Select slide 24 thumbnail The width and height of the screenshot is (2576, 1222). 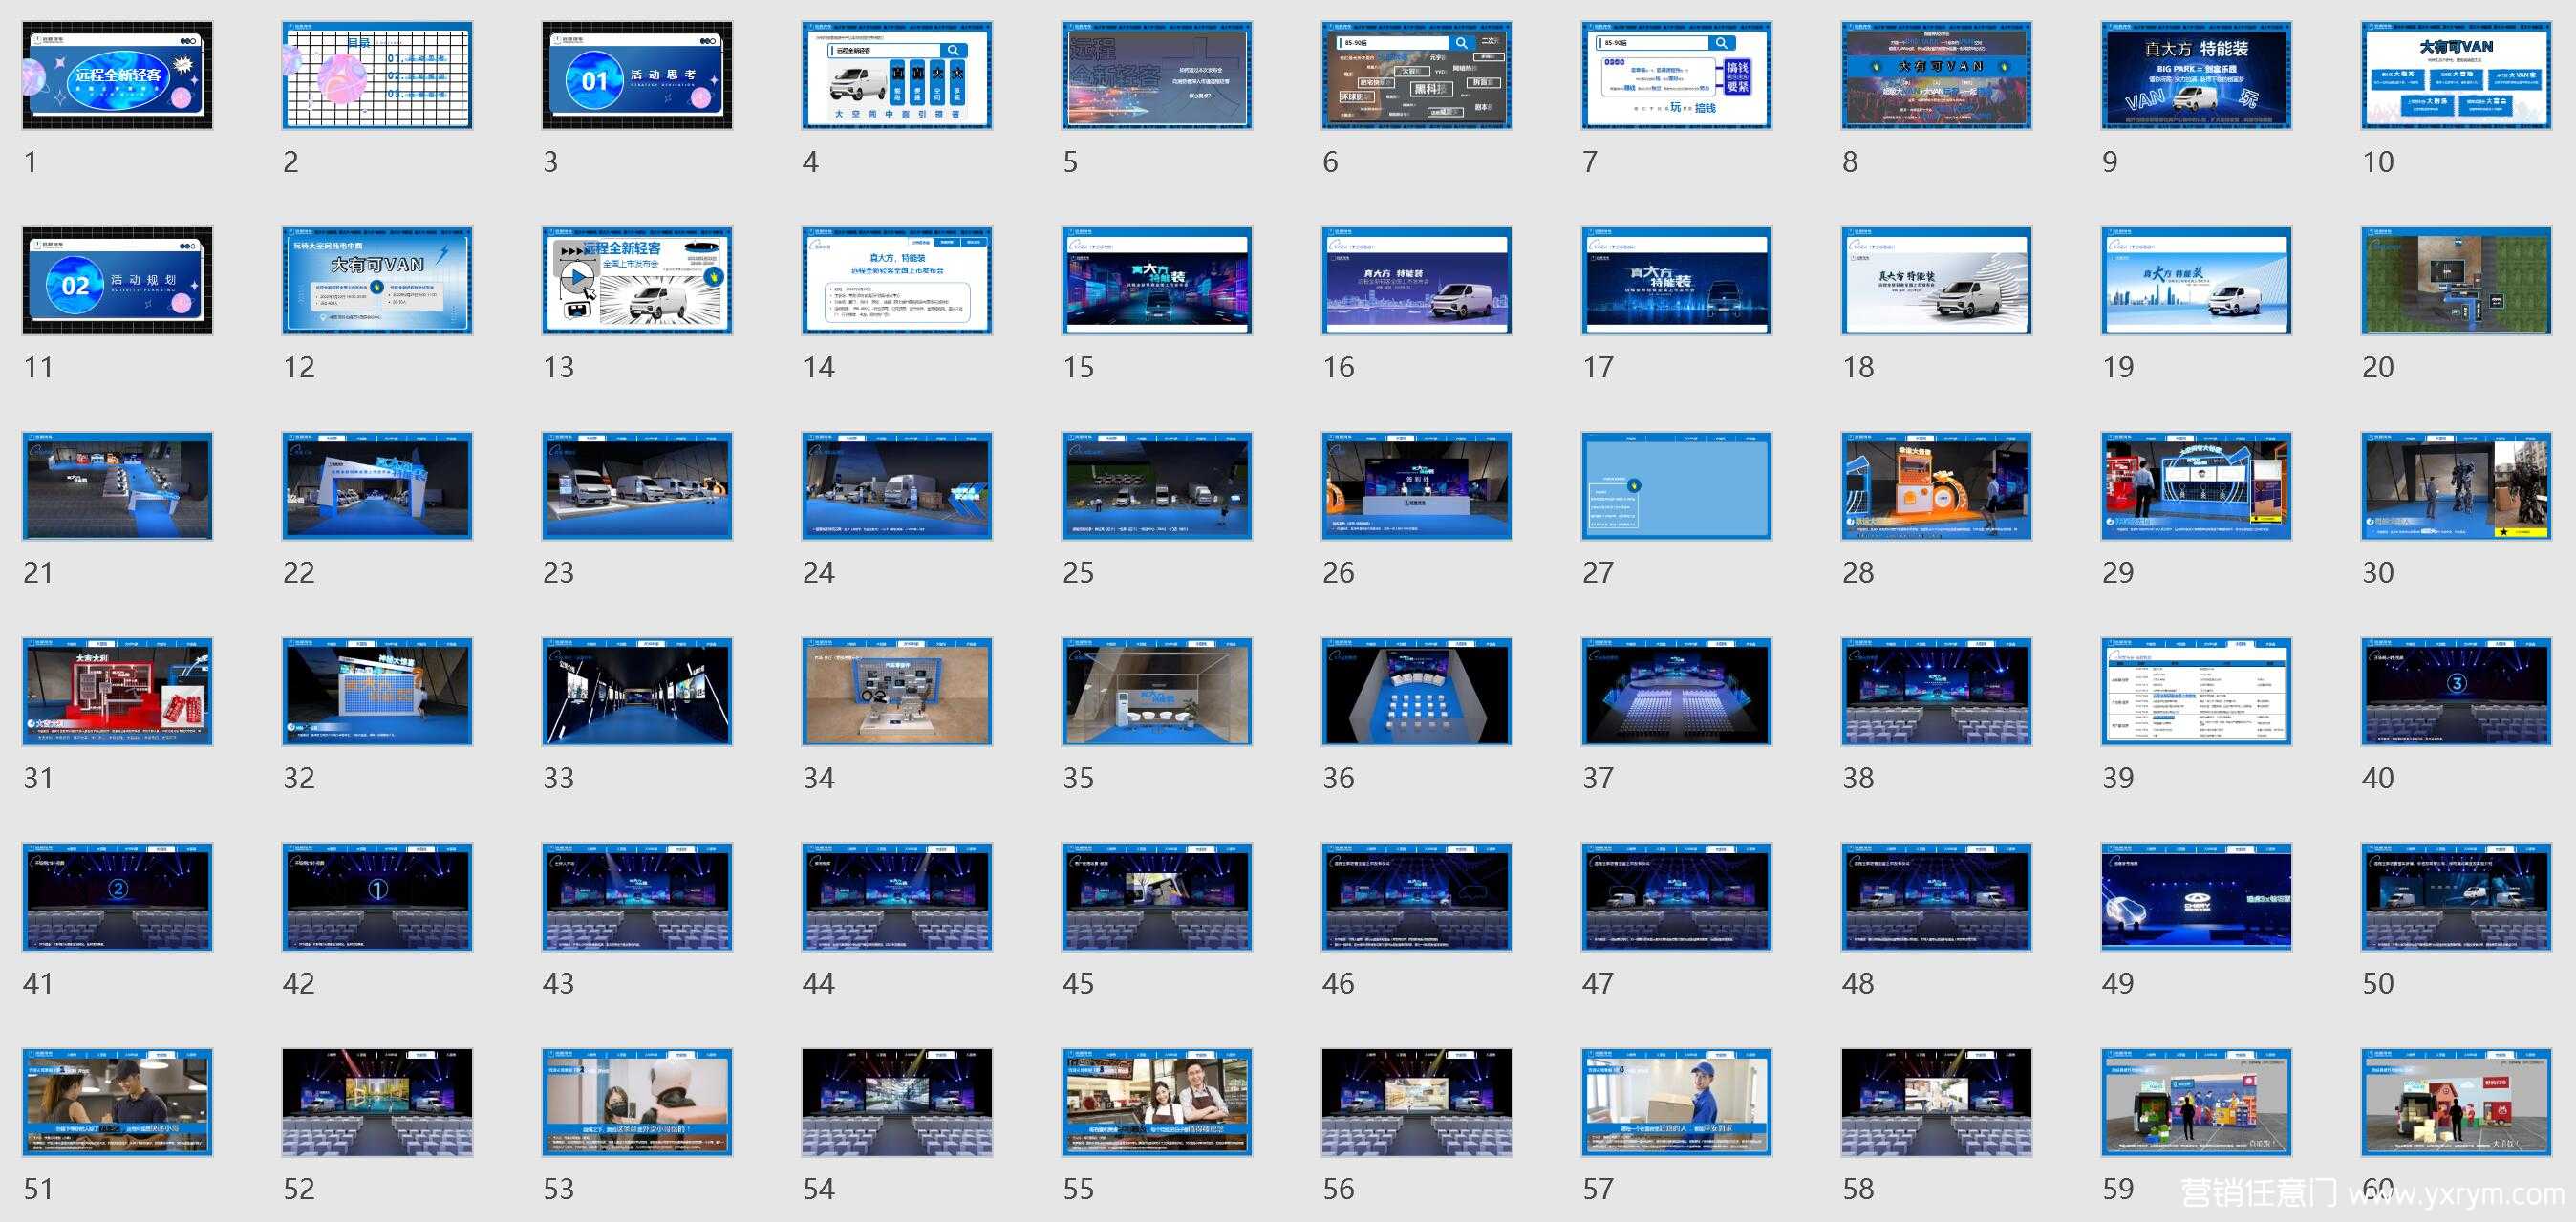coord(897,487)
